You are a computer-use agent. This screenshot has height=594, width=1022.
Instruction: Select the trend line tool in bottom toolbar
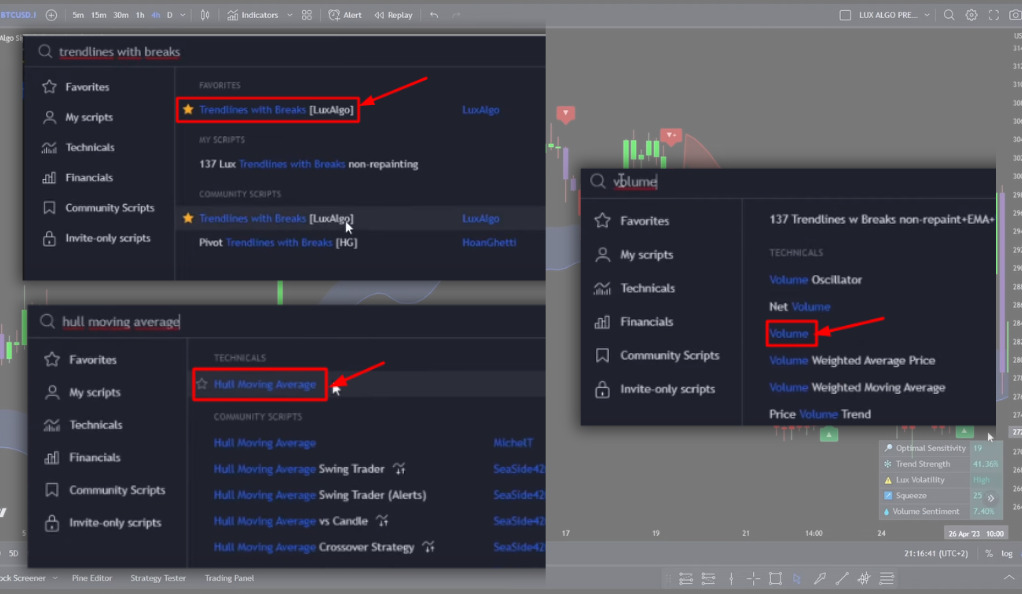pyautogui.click(x=842, y=578)
